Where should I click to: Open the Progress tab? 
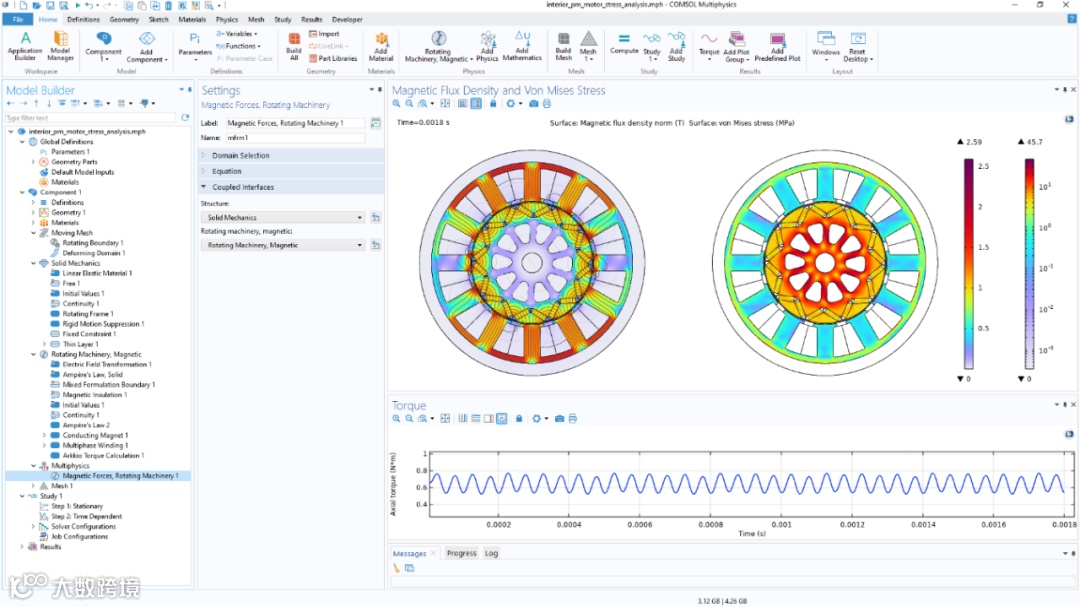click(461, 553)
